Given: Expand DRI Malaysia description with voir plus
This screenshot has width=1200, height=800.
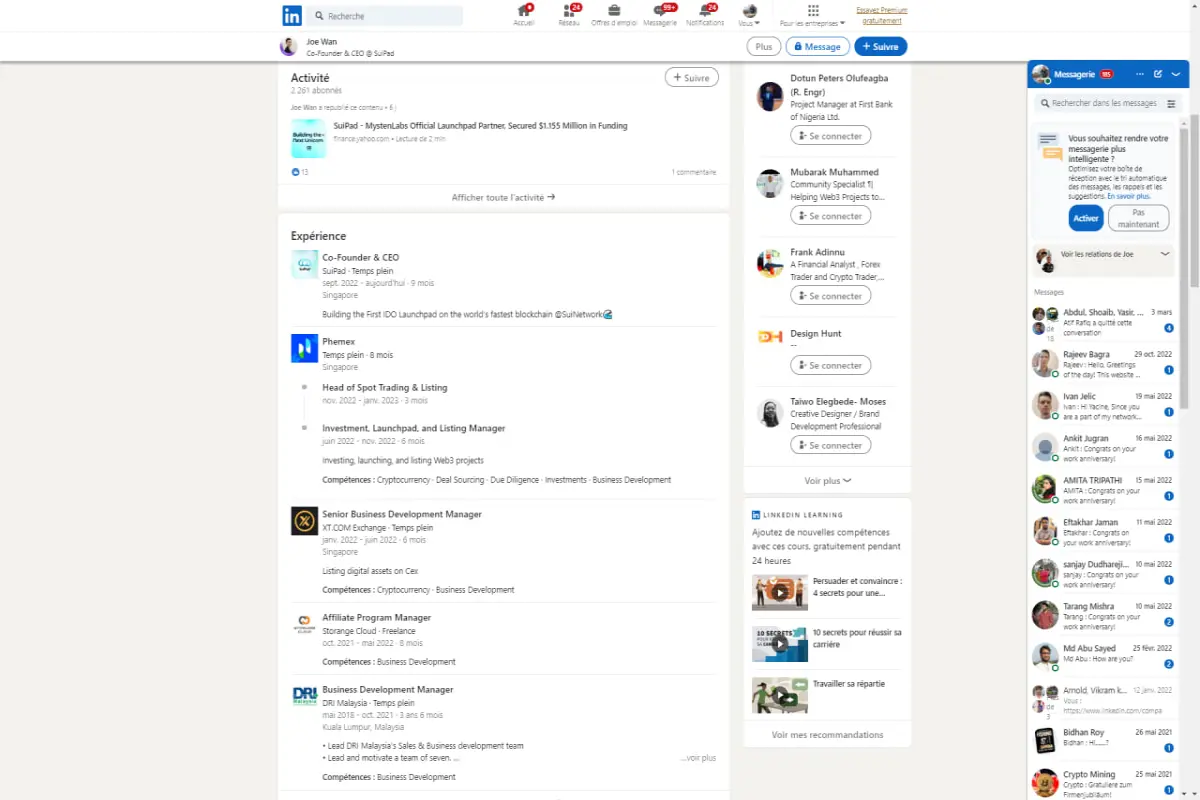Looking at the screenshot, I should 698,758.
